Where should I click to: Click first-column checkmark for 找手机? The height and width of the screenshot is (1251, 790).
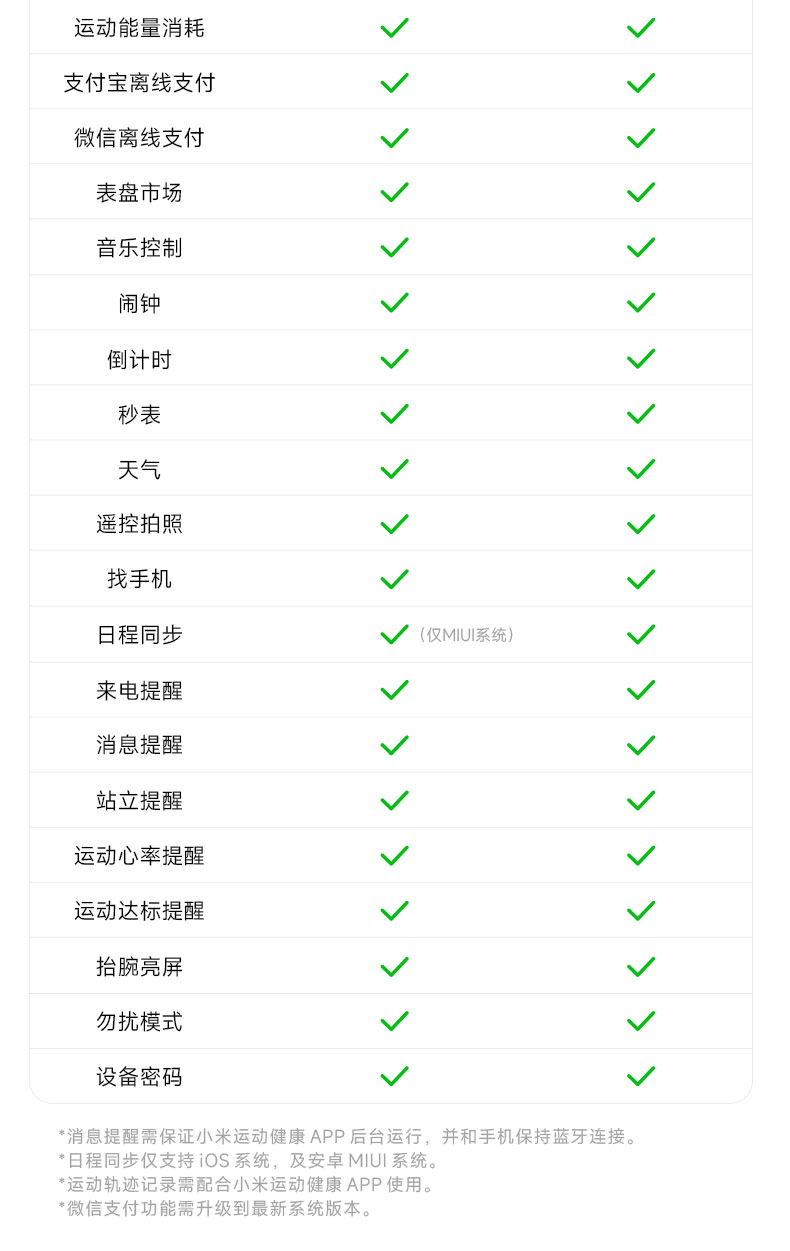point(395,579)
